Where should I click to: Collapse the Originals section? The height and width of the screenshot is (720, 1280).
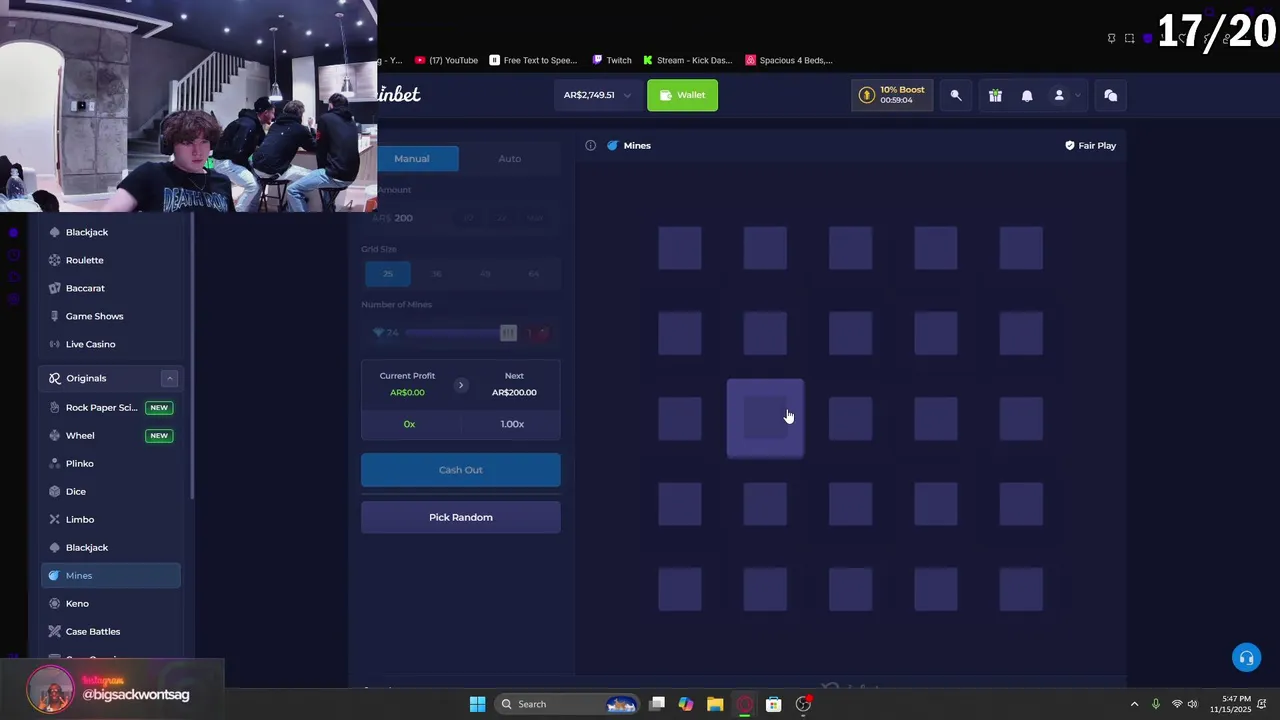pos(170,378)
